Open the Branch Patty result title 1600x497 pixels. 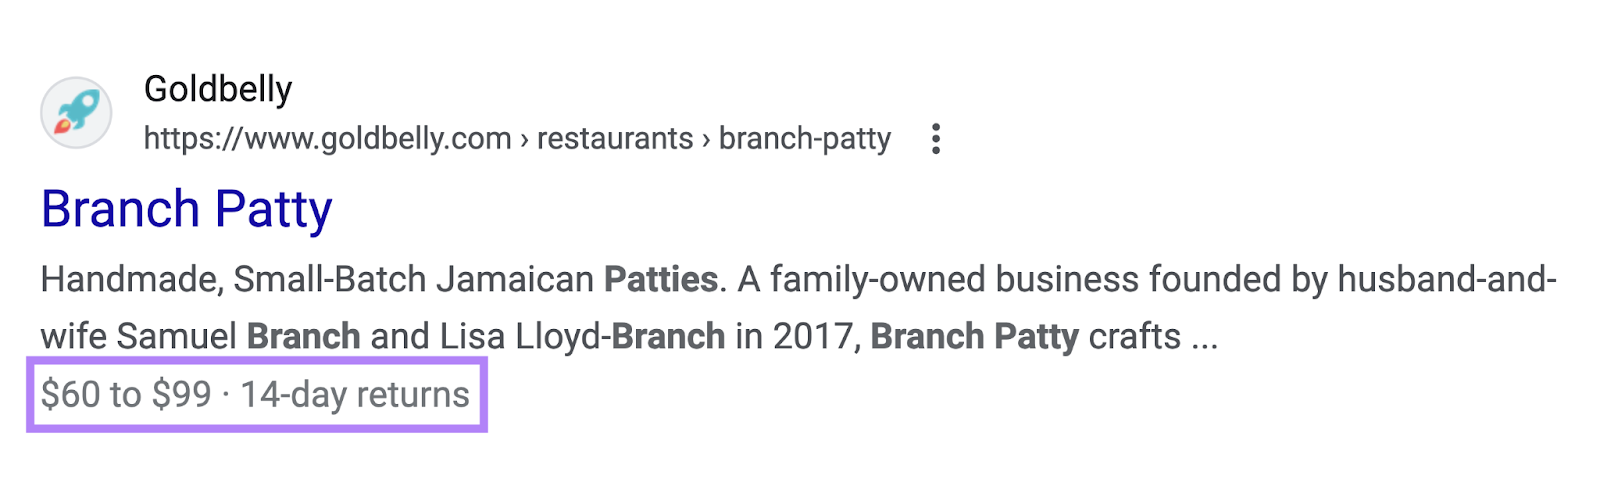click(187, 209)
